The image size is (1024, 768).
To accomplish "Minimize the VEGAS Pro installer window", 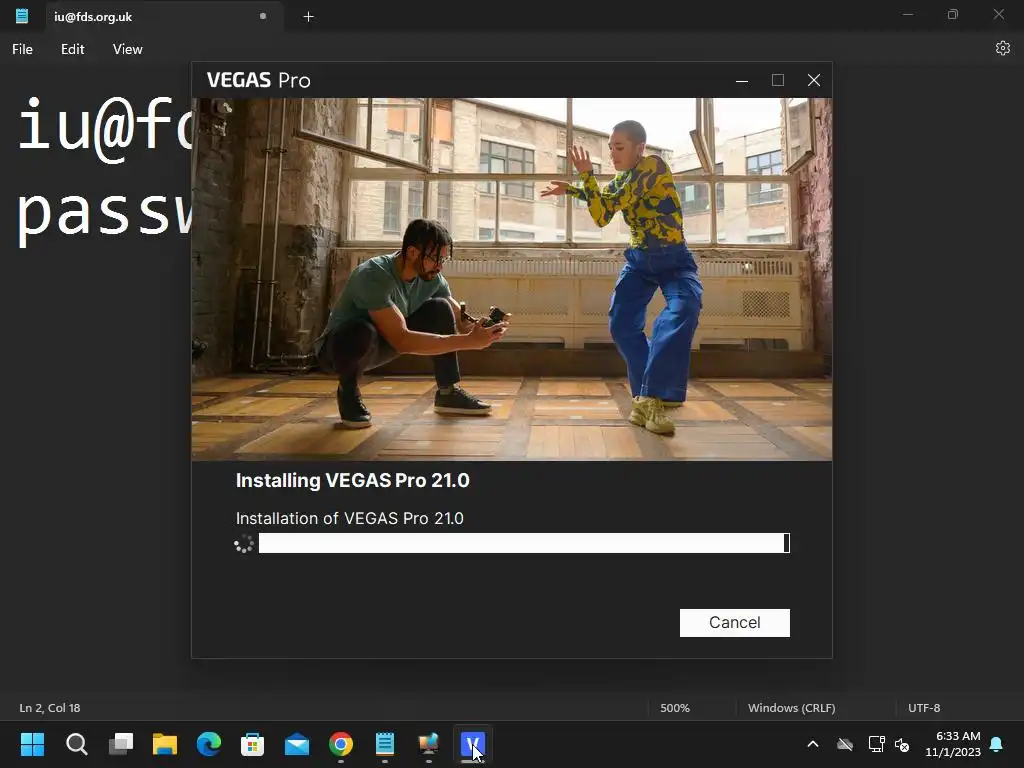I will (x=742, y=80).
